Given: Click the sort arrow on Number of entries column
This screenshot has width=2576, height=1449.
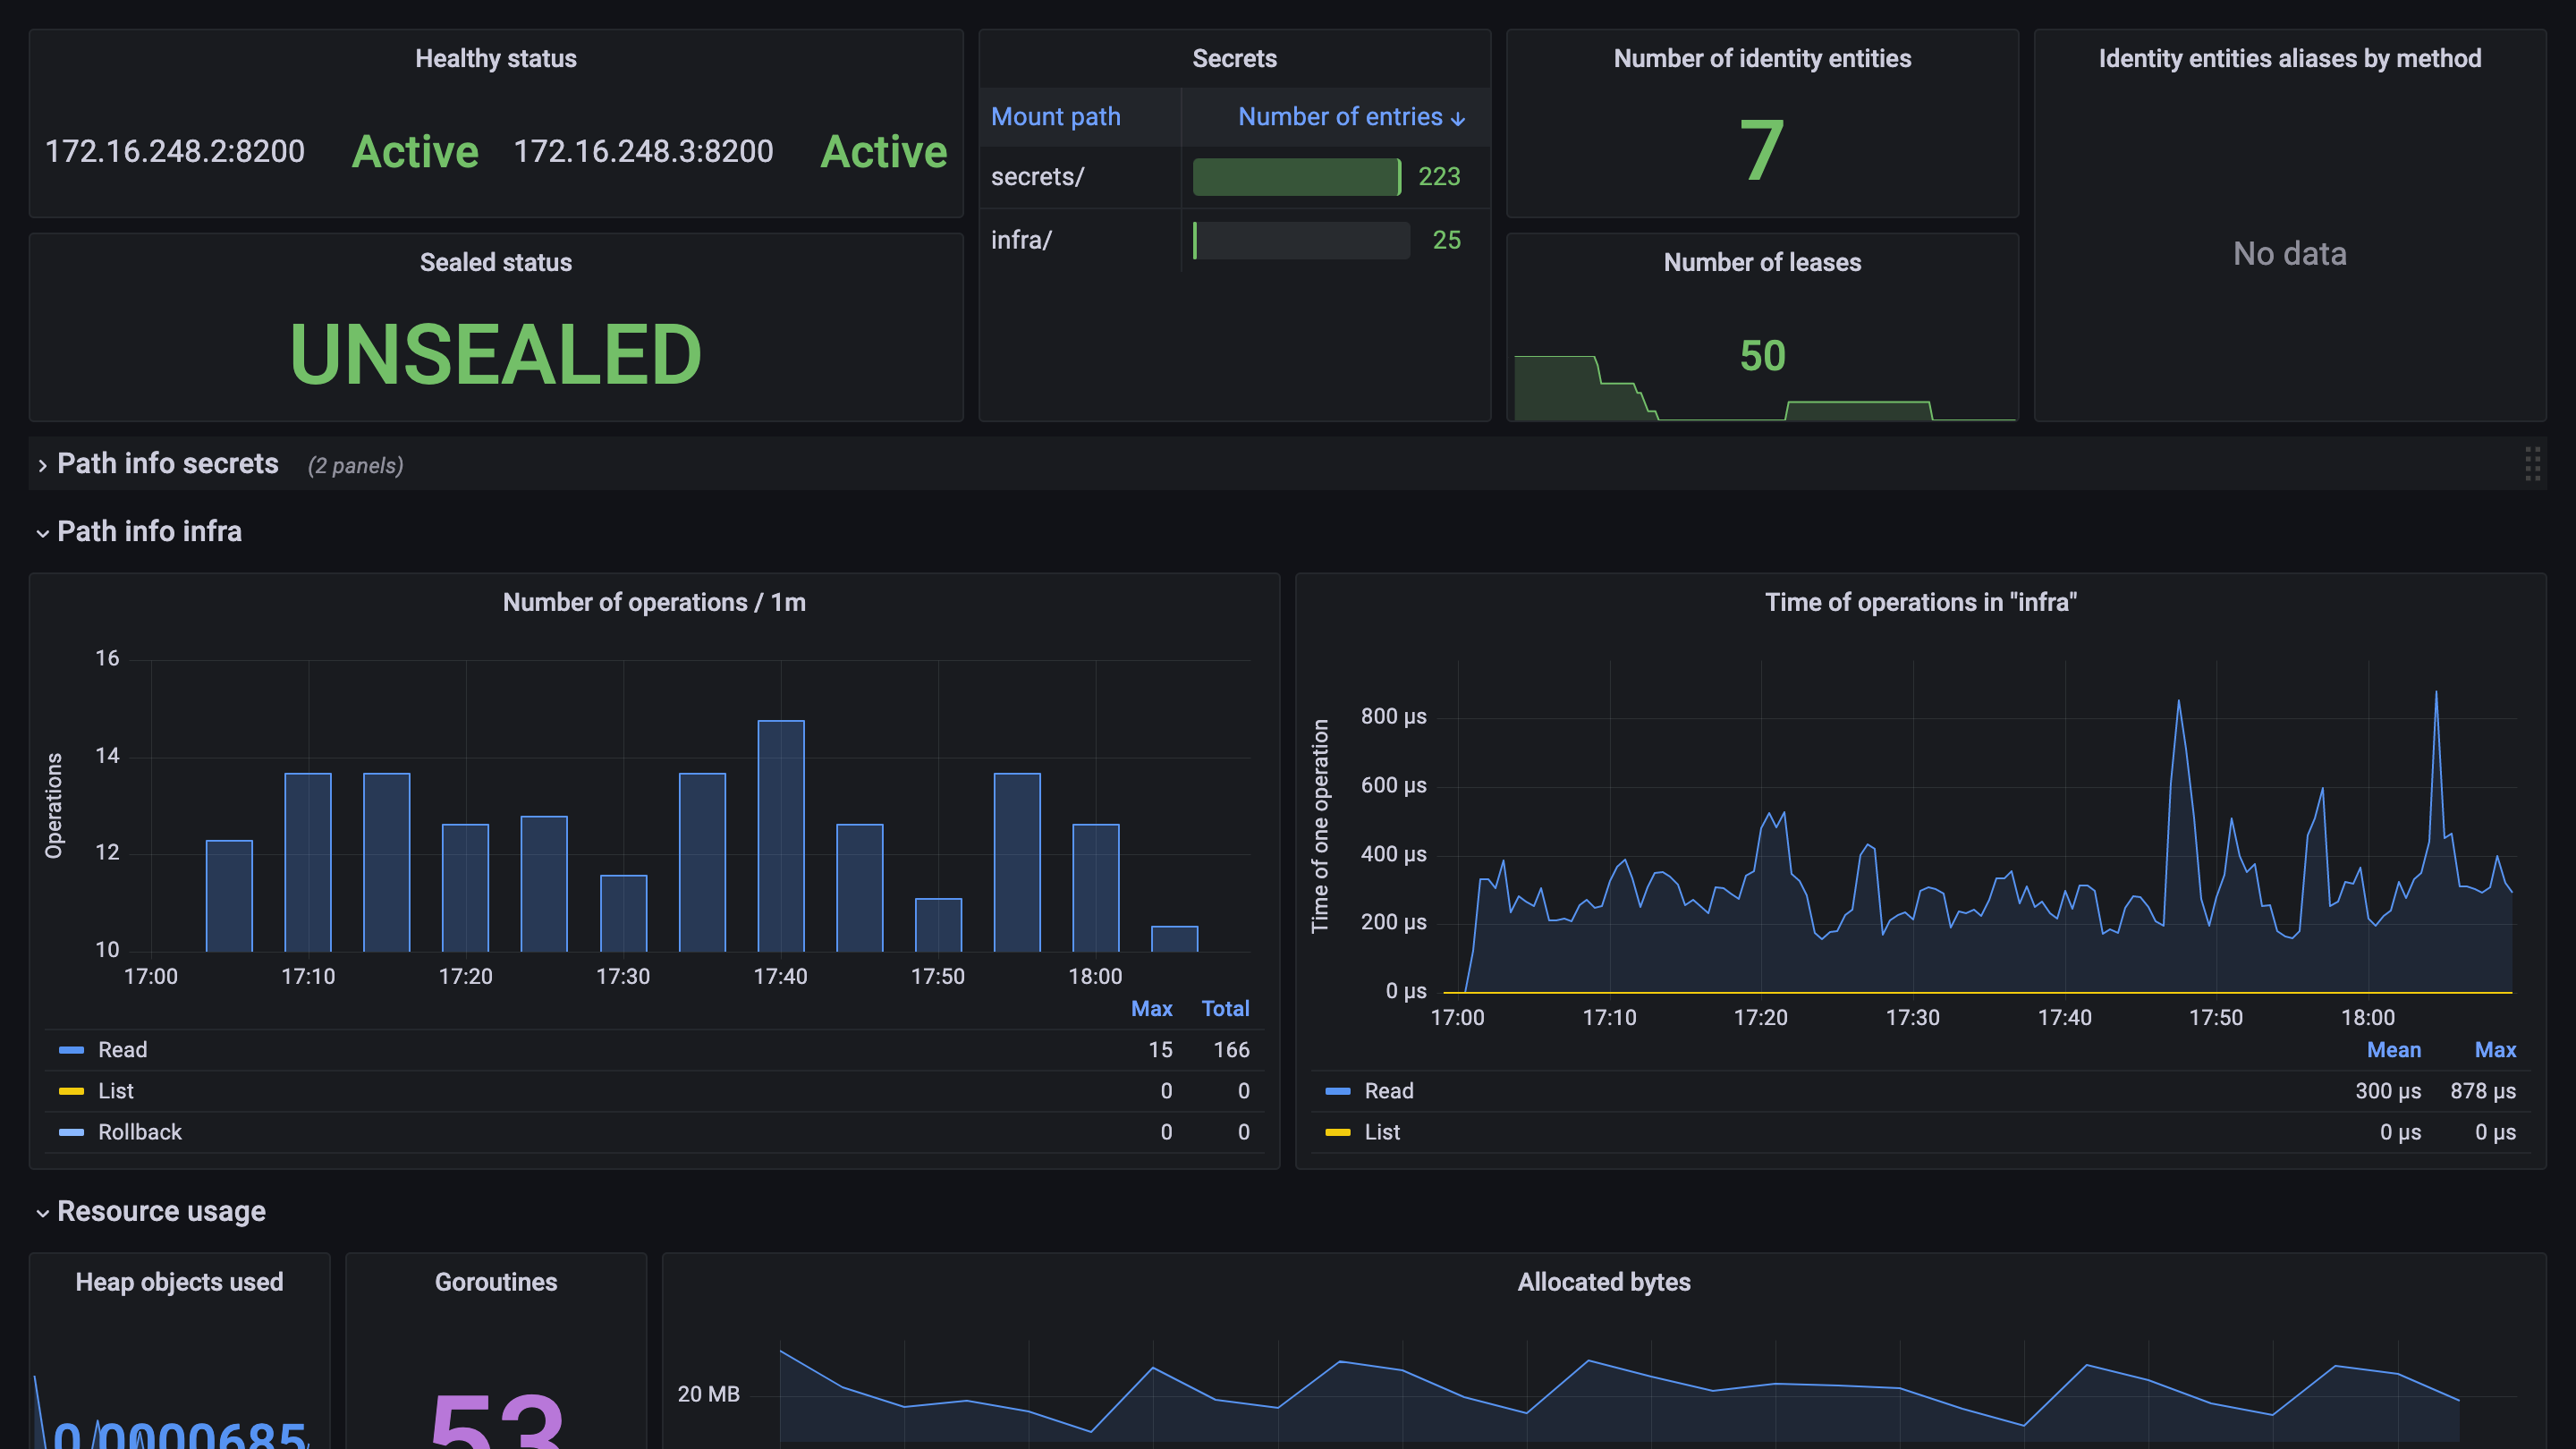Looking at the screenshot, I should (1458, 117).
